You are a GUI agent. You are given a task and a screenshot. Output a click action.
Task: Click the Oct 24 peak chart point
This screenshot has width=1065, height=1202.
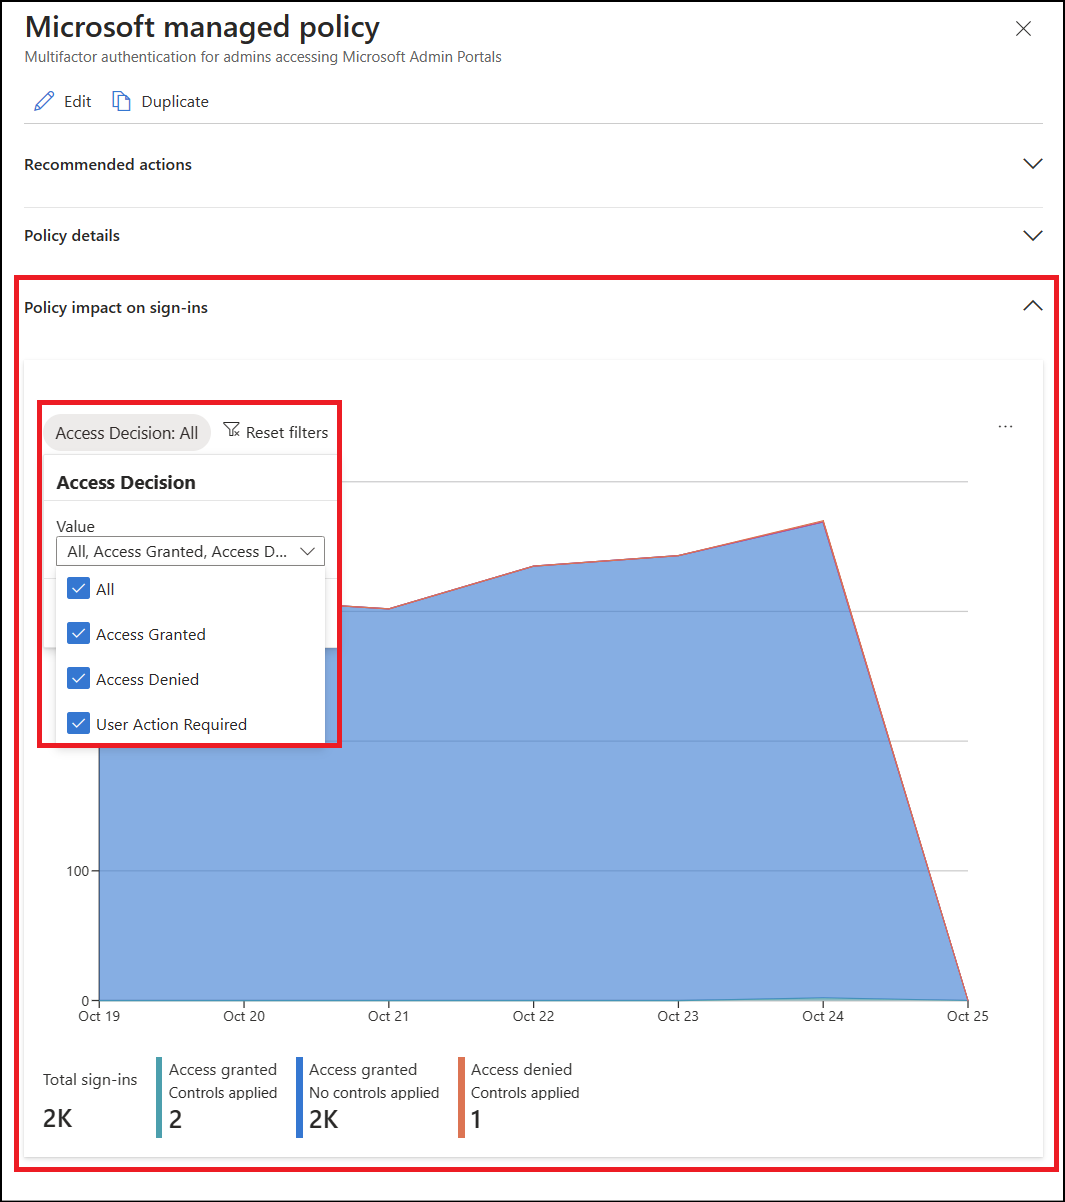[x=823, y=521]
